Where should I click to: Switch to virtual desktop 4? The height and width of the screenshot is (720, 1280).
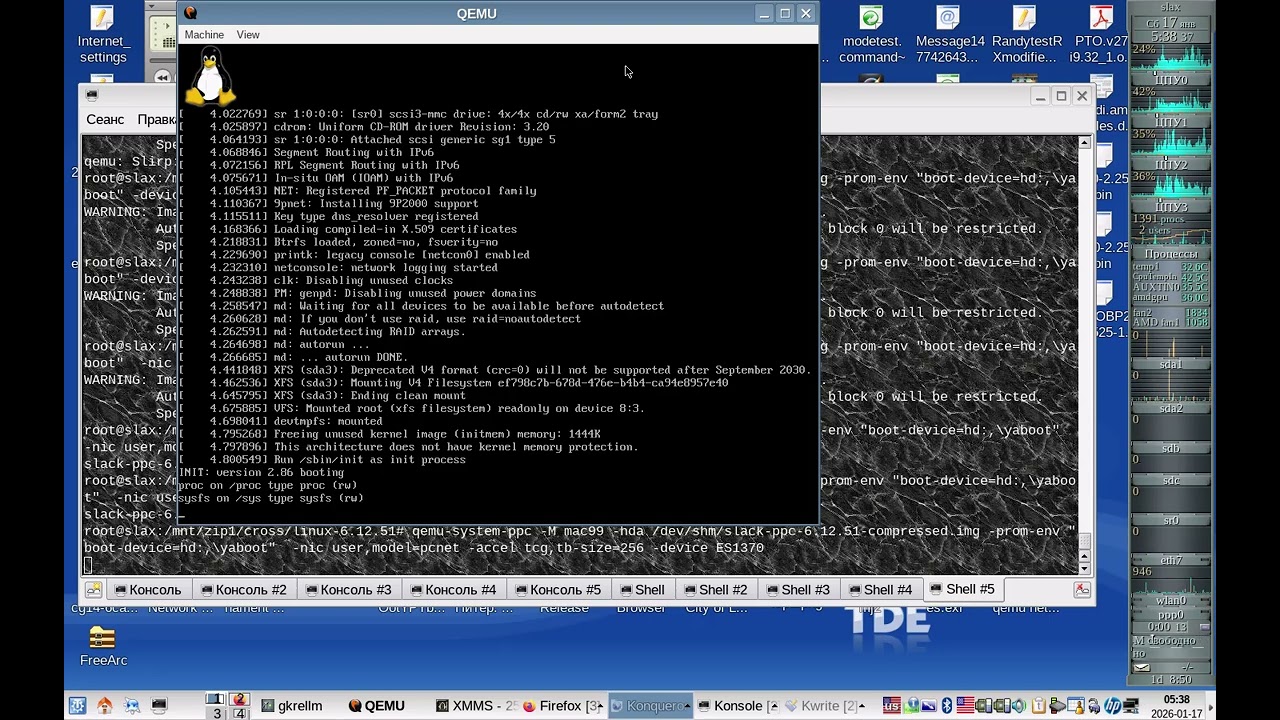[239, 713]
